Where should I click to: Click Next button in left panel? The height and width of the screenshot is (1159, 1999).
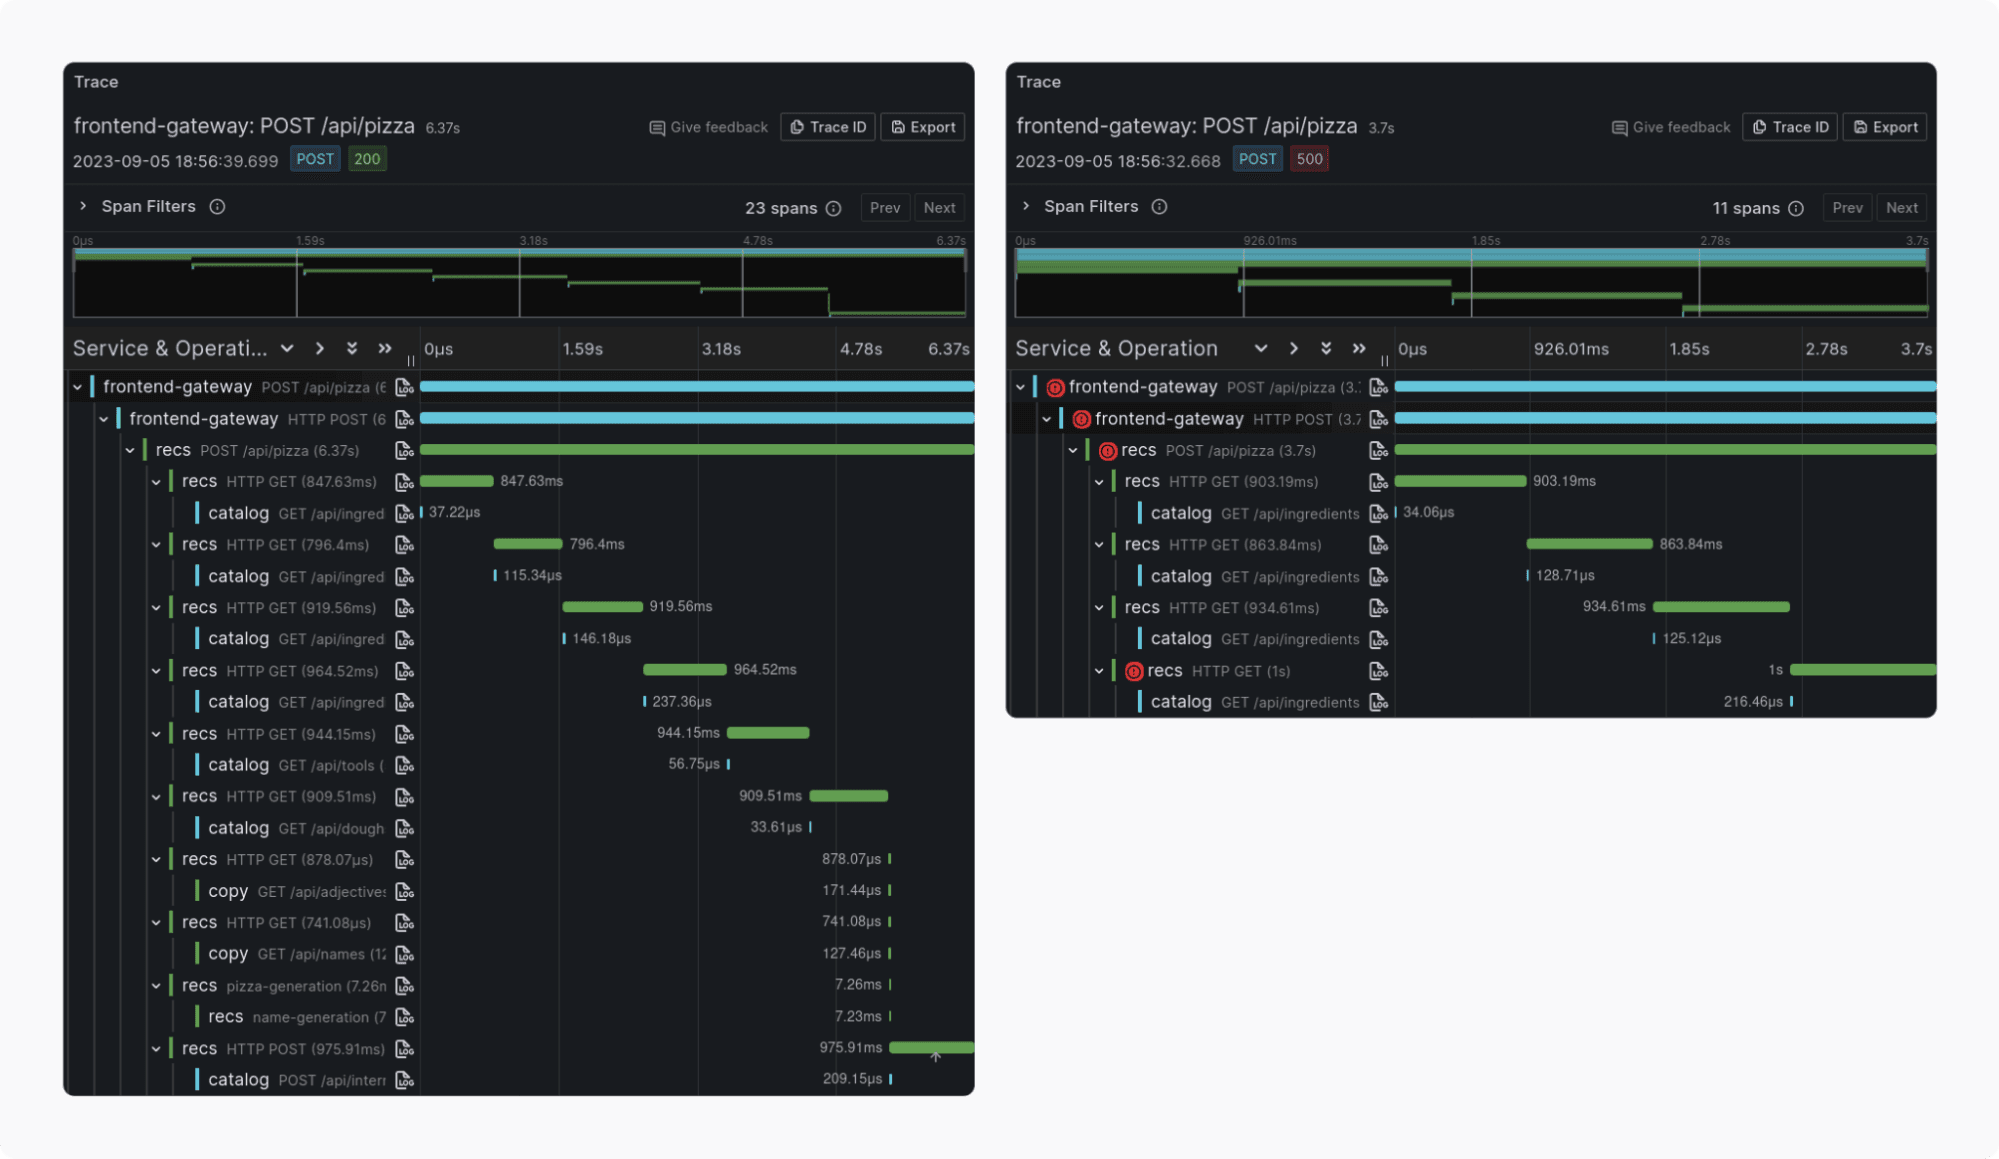coord(939,208)
